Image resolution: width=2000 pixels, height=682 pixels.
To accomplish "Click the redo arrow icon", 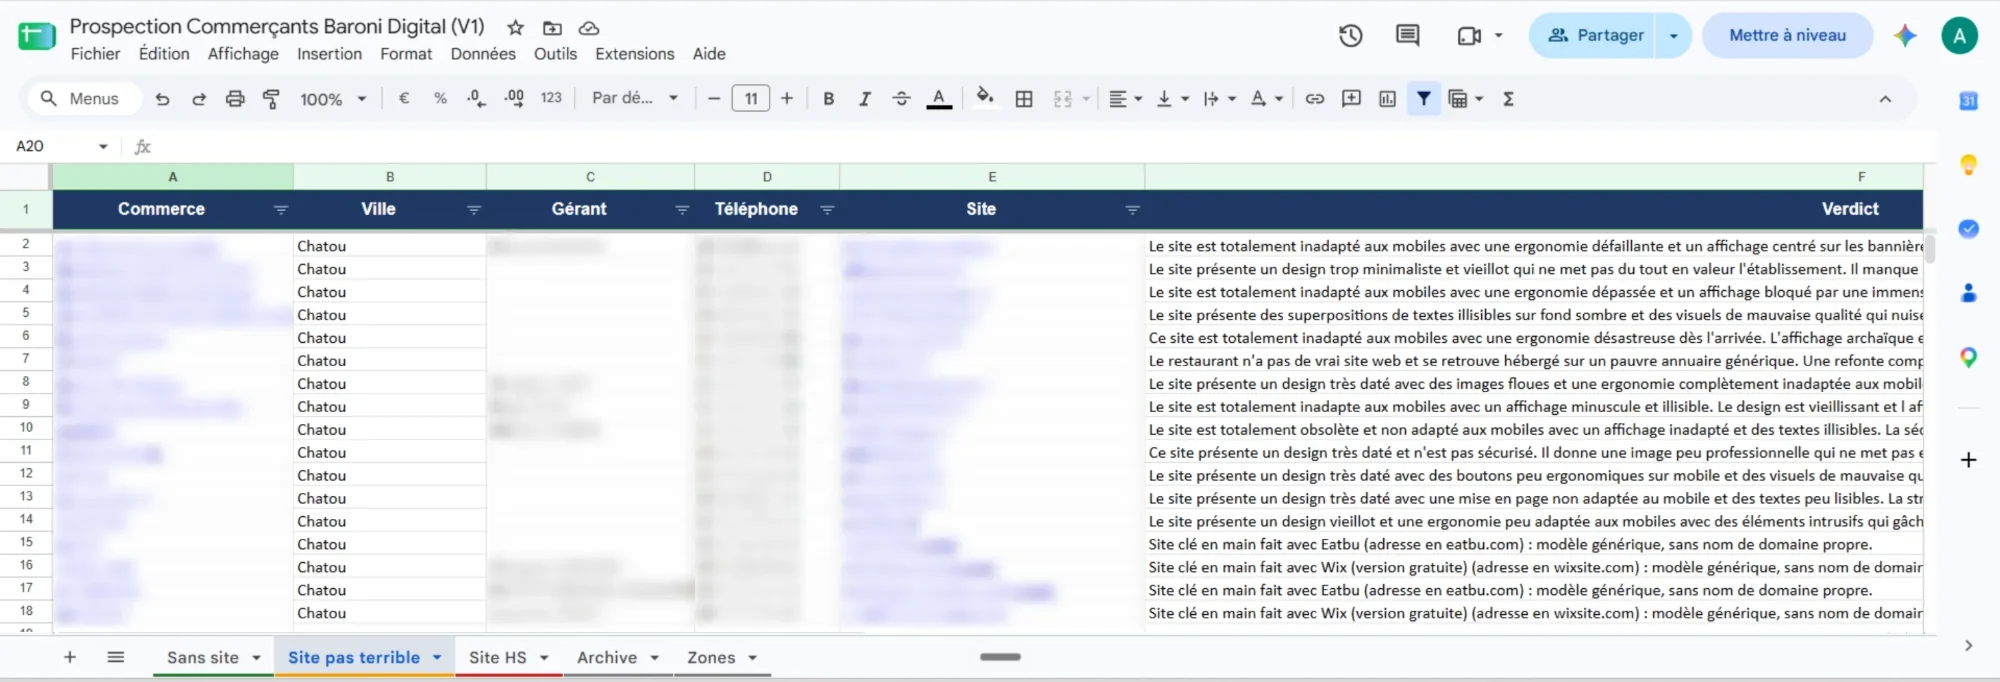I will (199, 99).
